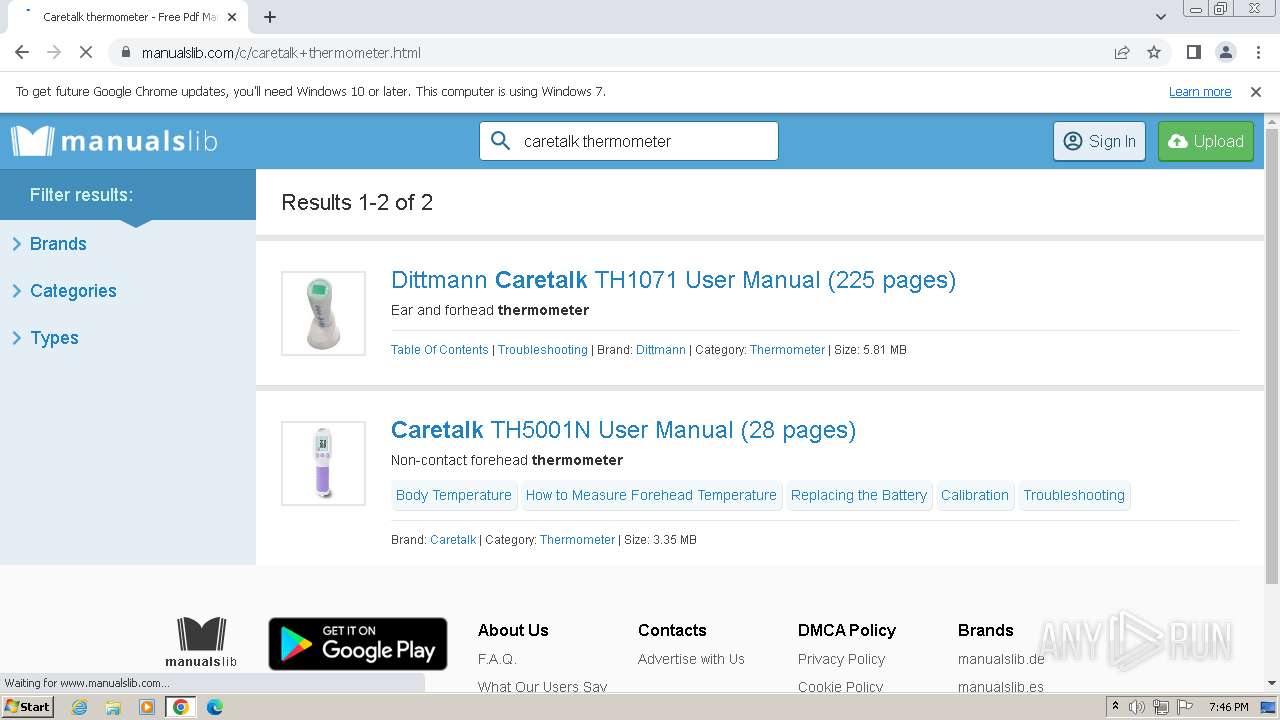Click the footer manualslib logo

[201, 642]
